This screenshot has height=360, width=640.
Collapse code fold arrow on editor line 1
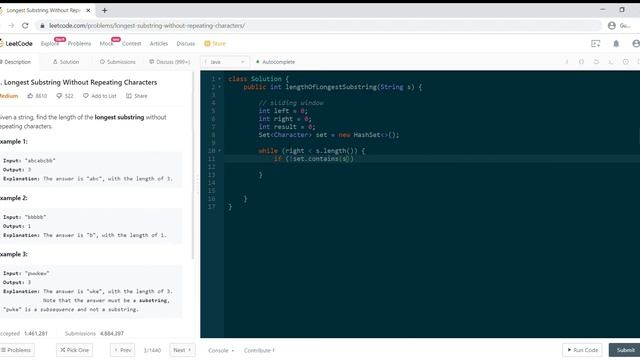coord(220,79)
